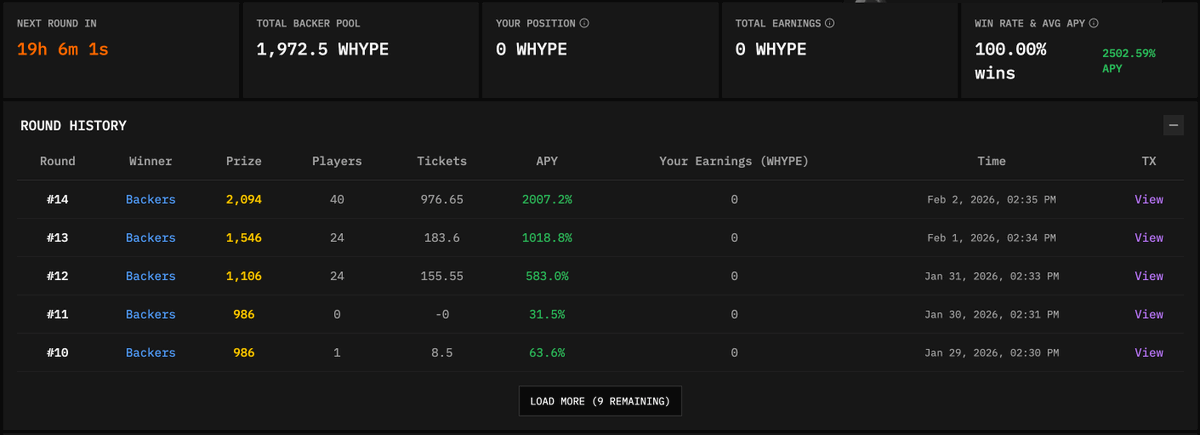Collapse the Round History panel

[x=1173, y=125]
